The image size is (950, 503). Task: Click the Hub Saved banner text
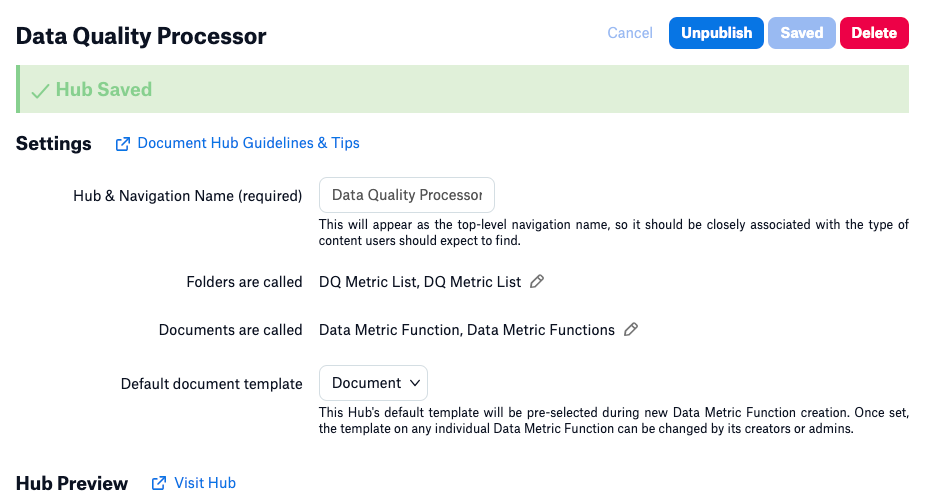point(104,90)
